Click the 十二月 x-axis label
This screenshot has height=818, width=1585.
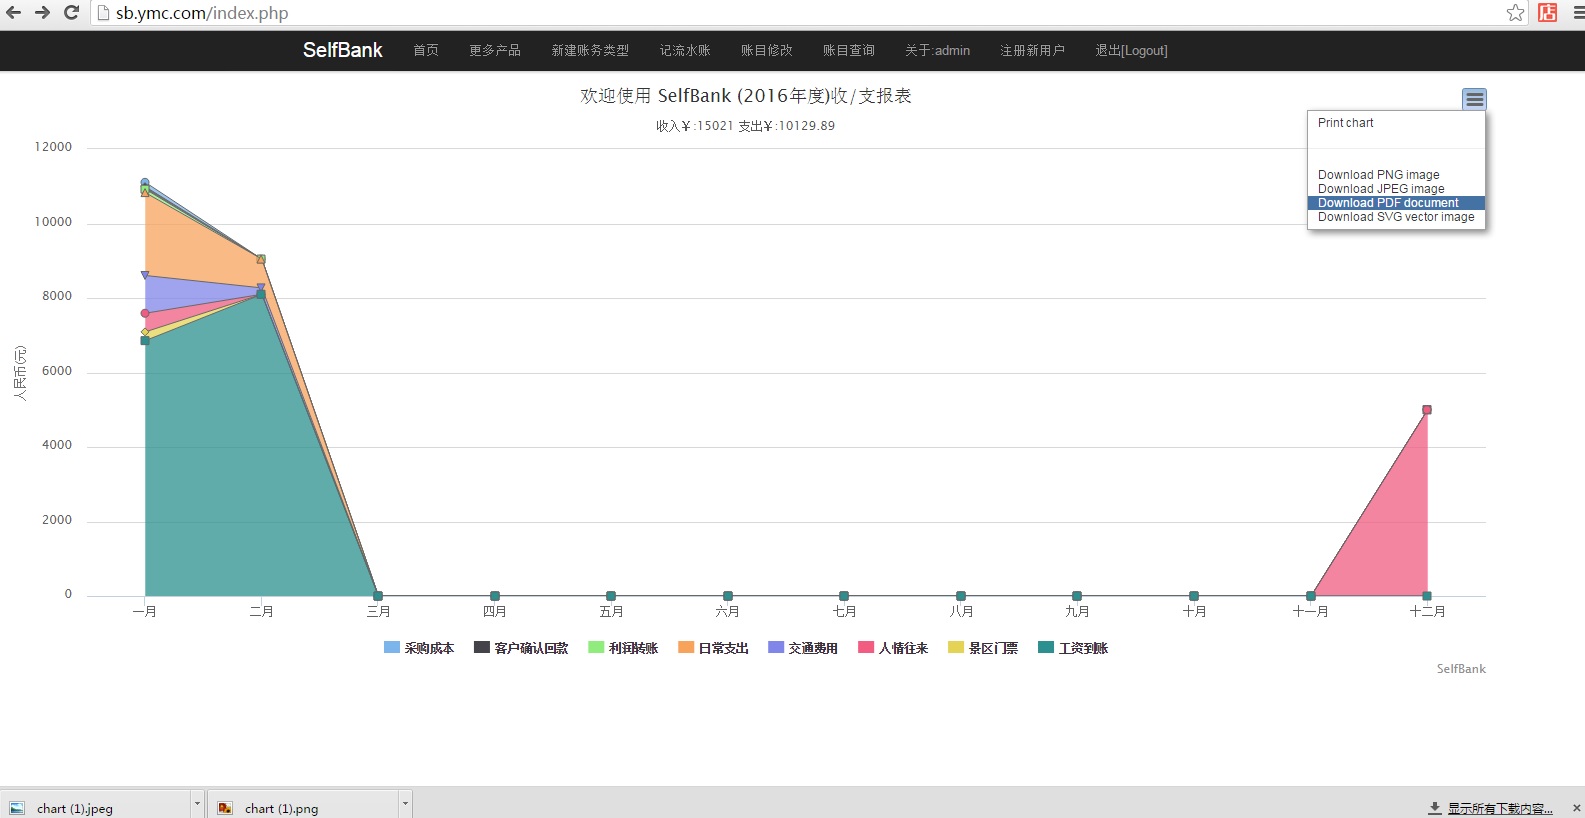[1427, 611]
